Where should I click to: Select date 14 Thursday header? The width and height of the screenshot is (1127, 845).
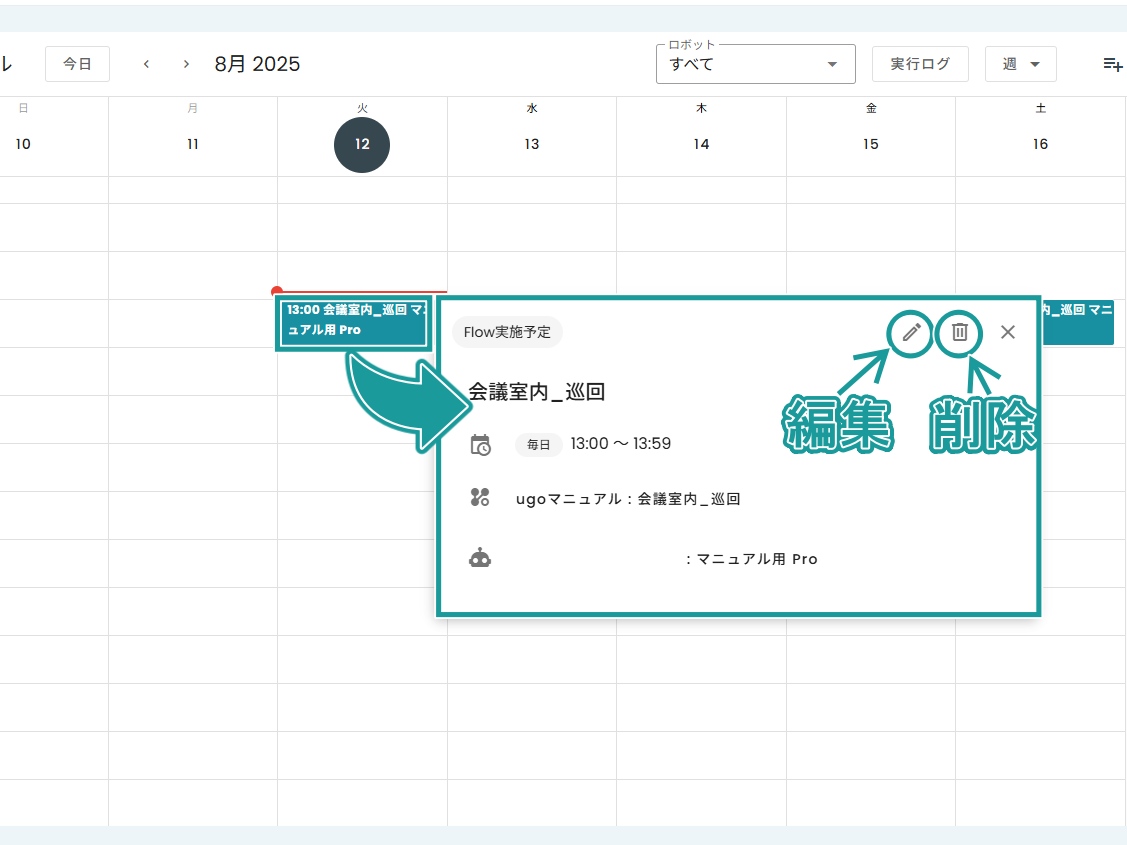(x=702, y=144)
